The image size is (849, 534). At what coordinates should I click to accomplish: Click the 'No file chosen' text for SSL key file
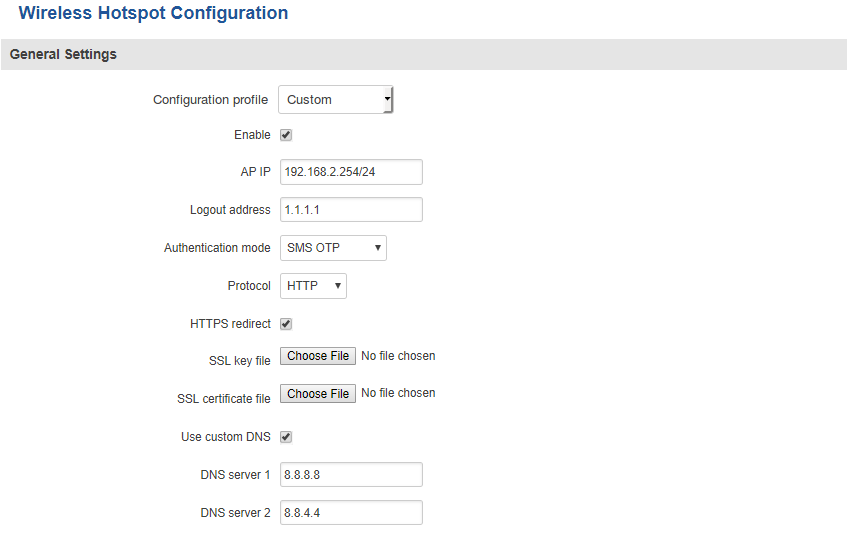398,356
